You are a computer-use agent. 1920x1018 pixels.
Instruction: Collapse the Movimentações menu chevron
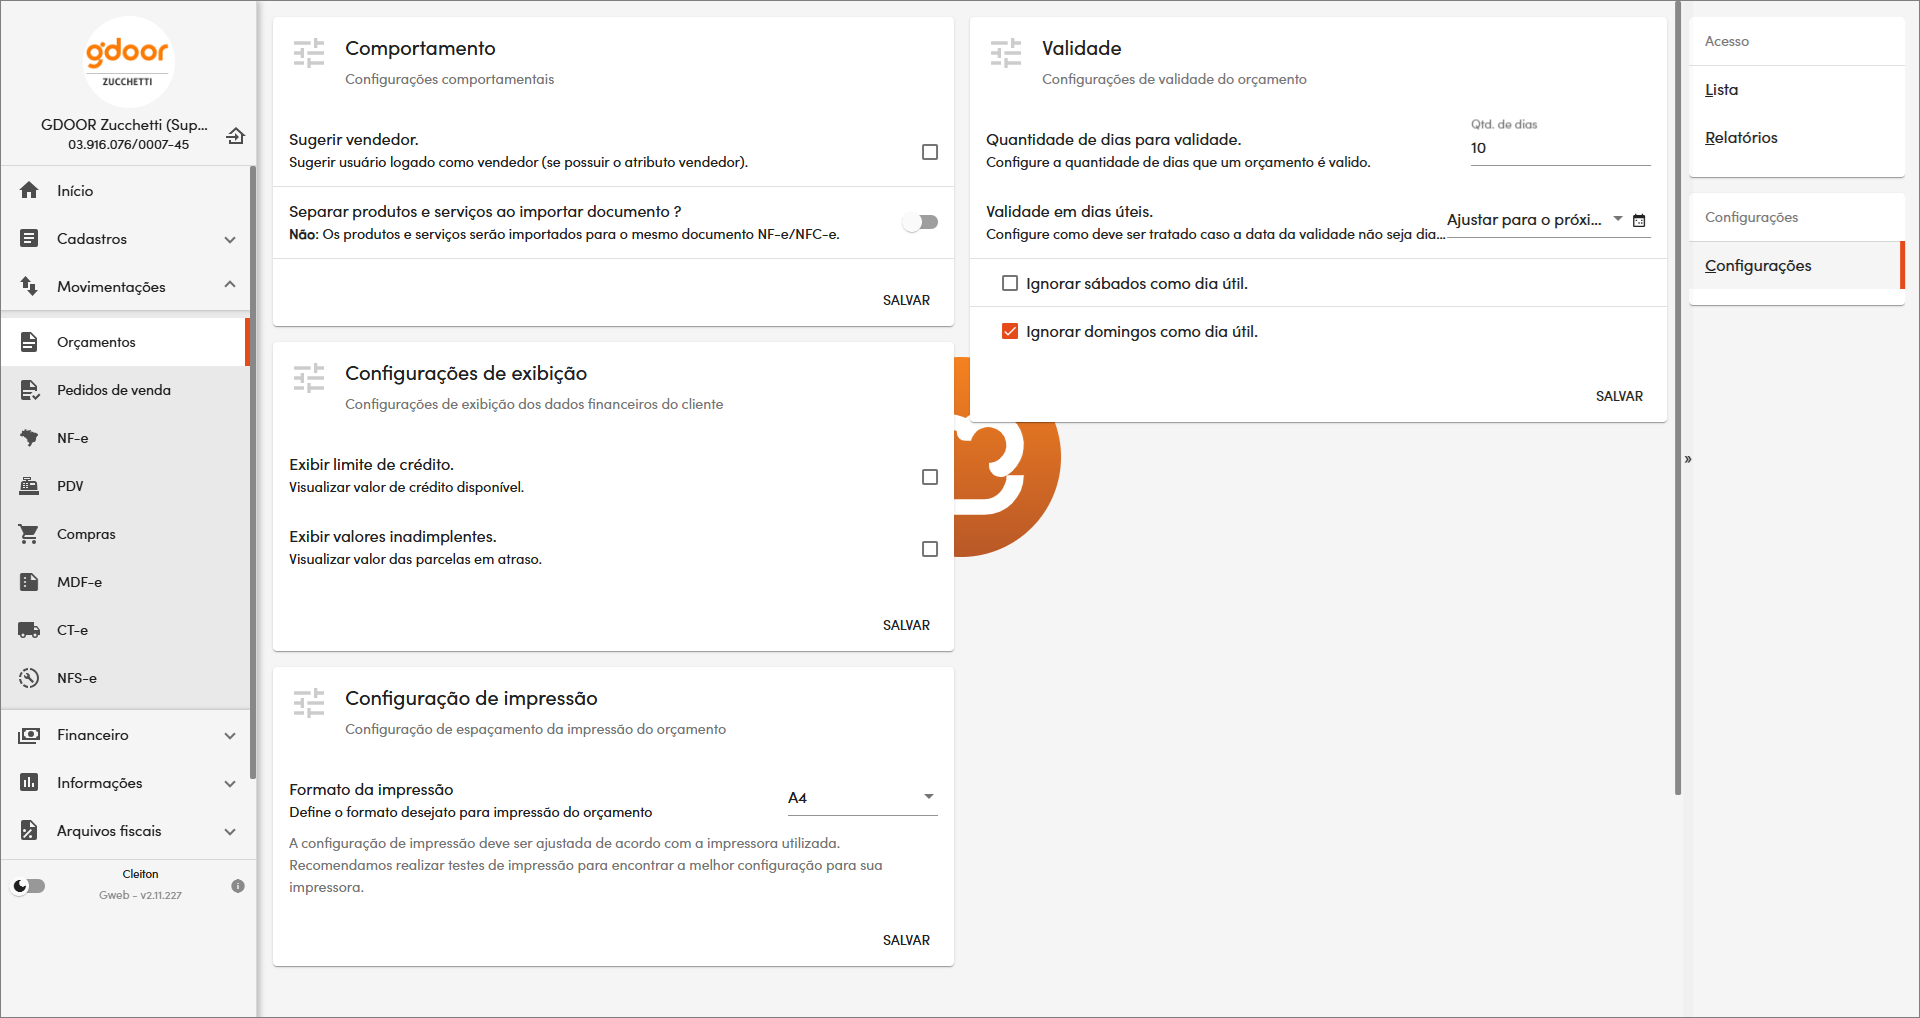[230, 285]
